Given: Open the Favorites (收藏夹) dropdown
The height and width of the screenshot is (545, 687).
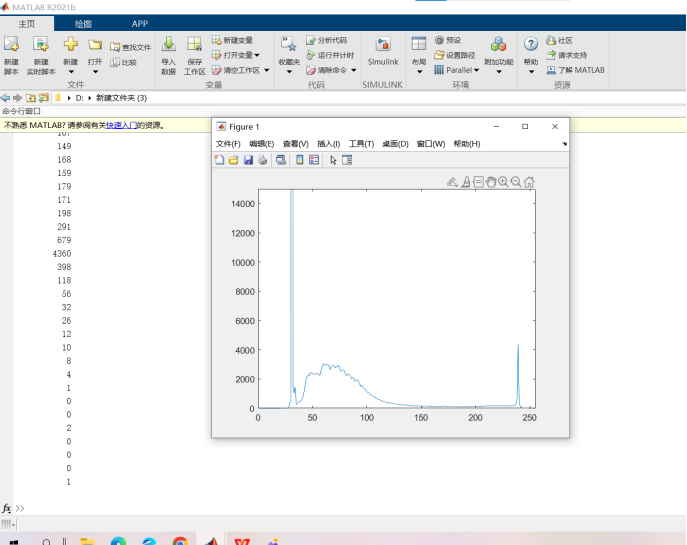Looking at the screenshot, I should tap(289, 71).
